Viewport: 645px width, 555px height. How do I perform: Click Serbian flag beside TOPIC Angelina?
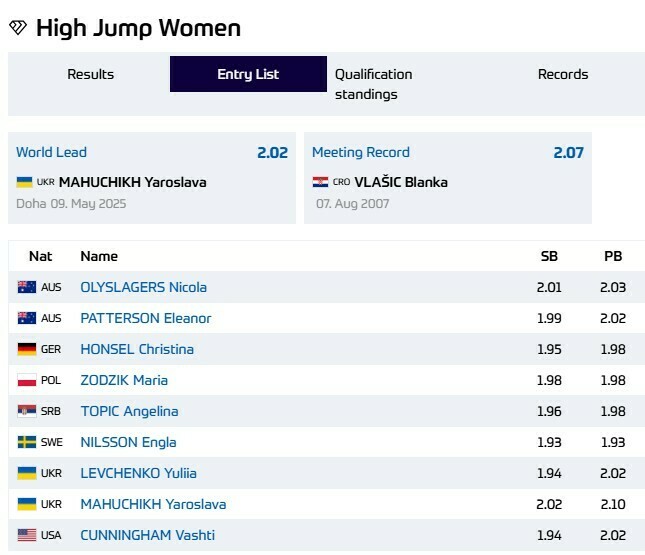coord(27,411)
